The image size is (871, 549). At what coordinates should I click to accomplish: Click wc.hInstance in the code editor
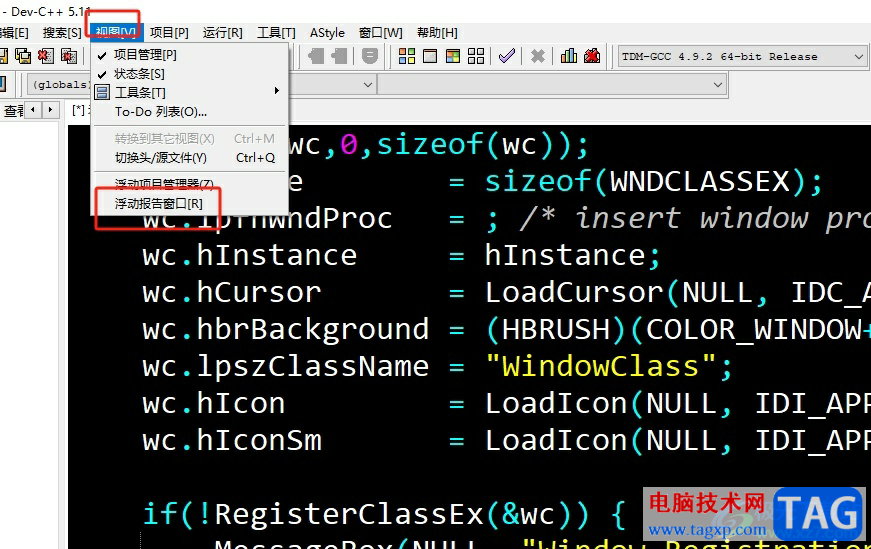249,256
